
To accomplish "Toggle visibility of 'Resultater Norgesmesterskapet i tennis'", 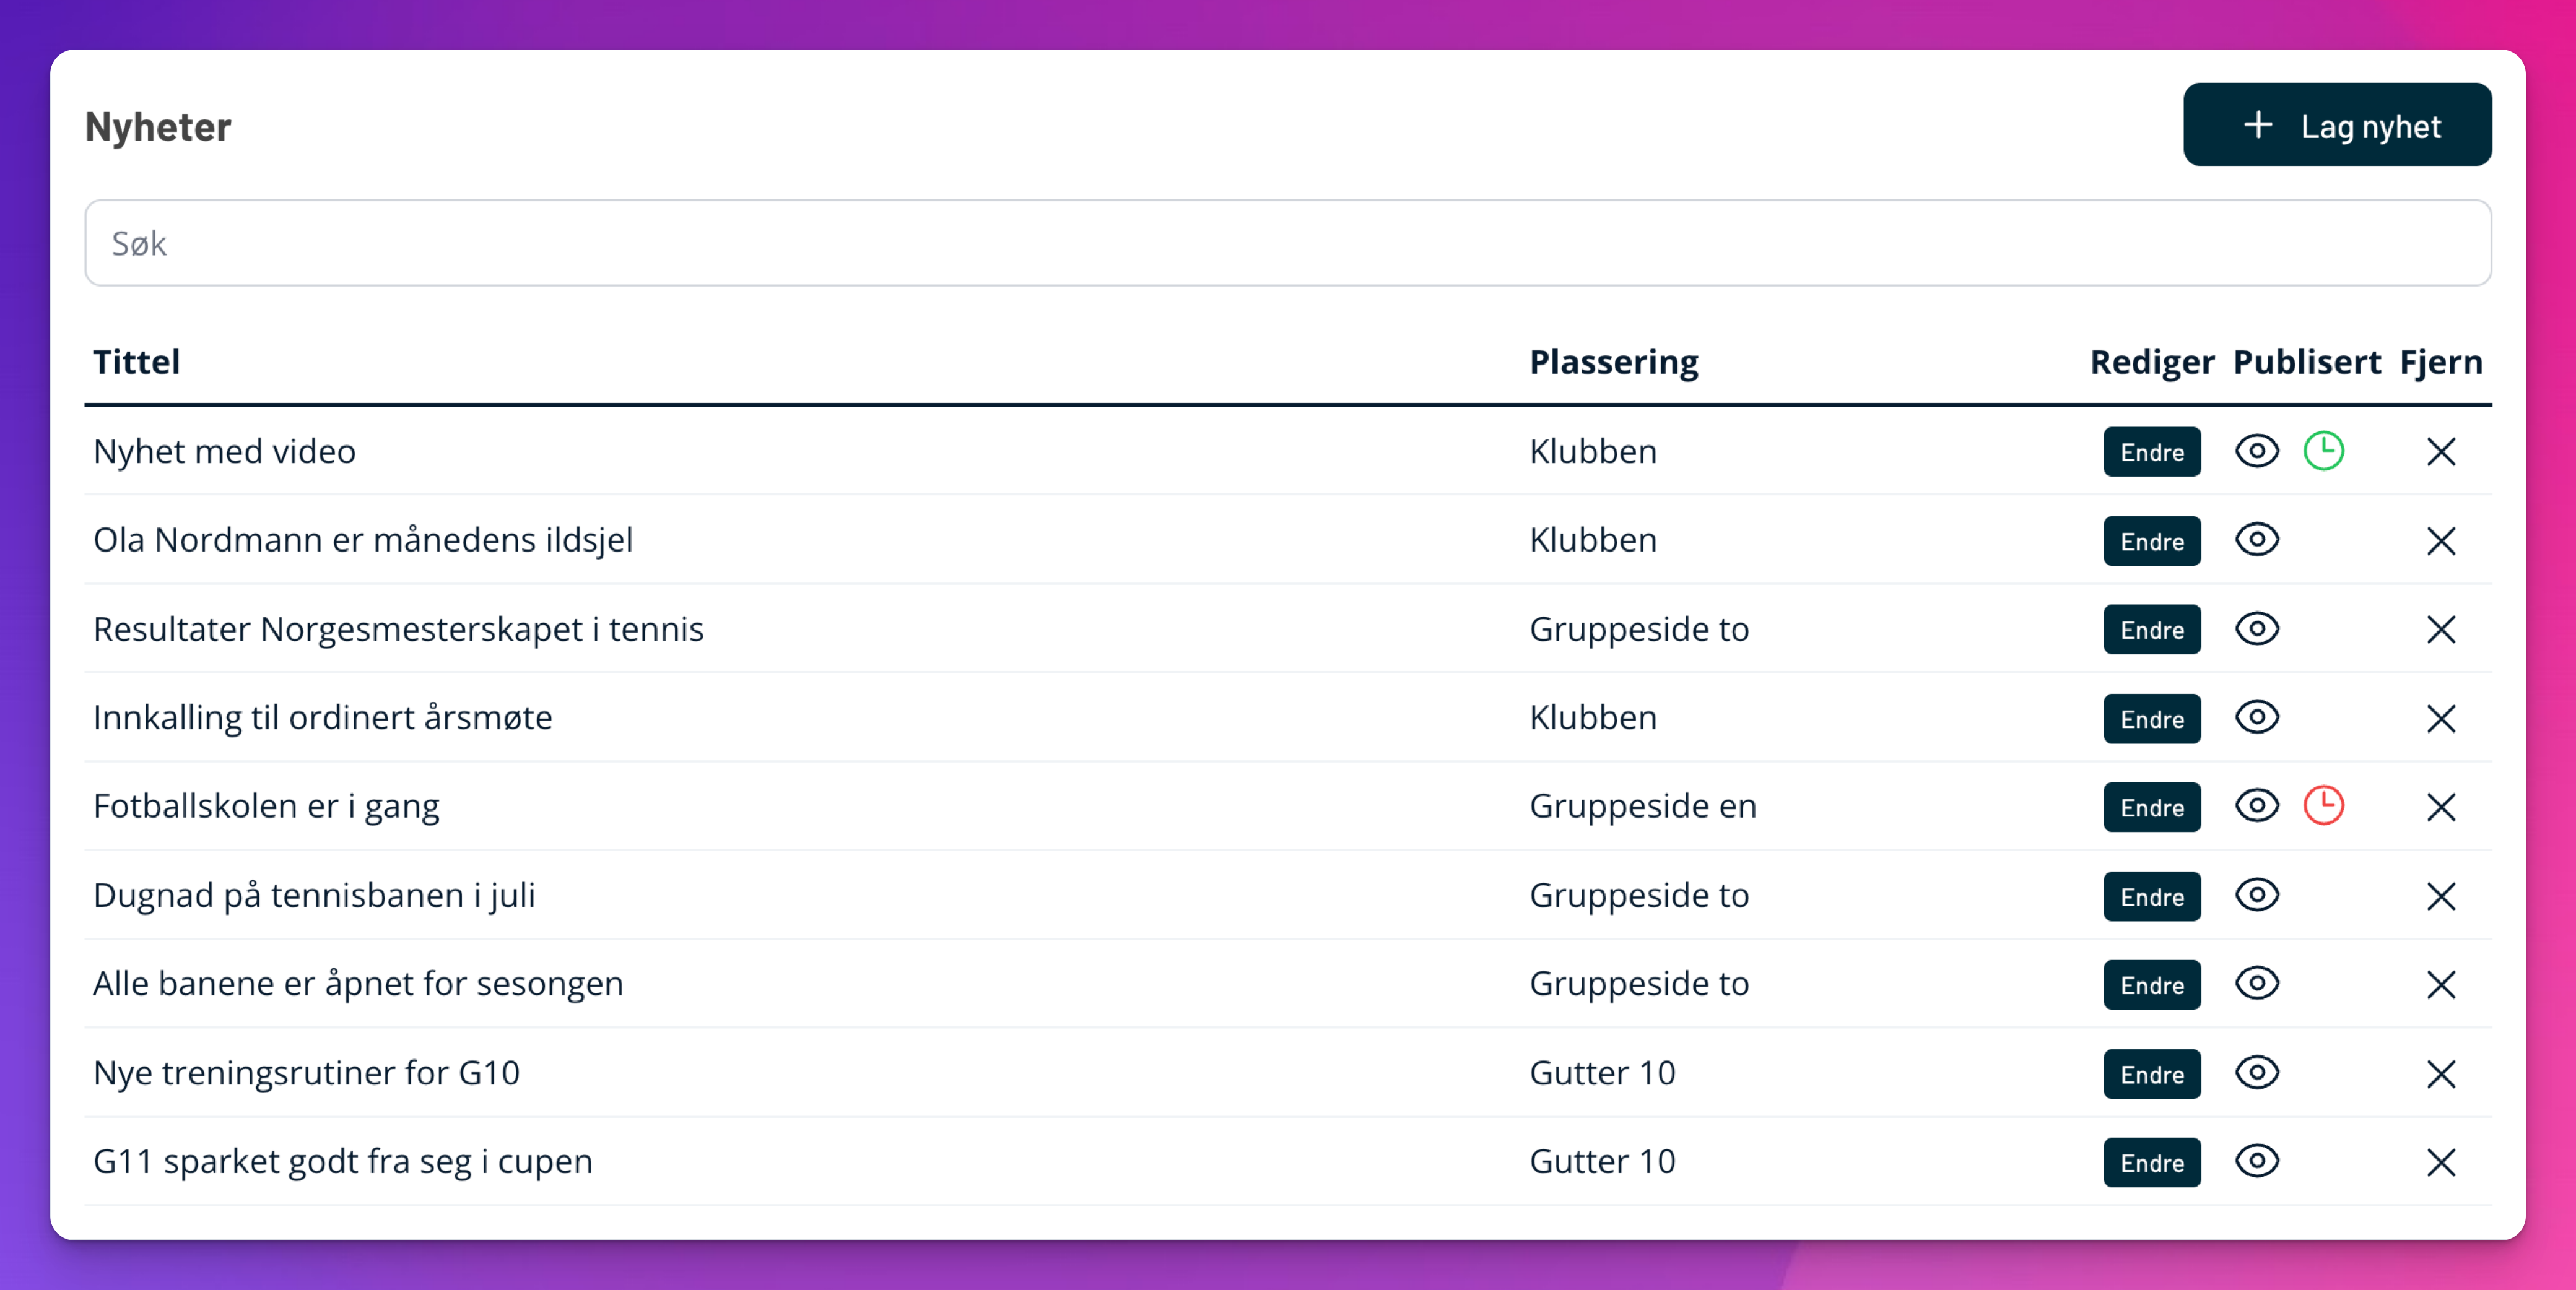I will (x=2256, y=629).
